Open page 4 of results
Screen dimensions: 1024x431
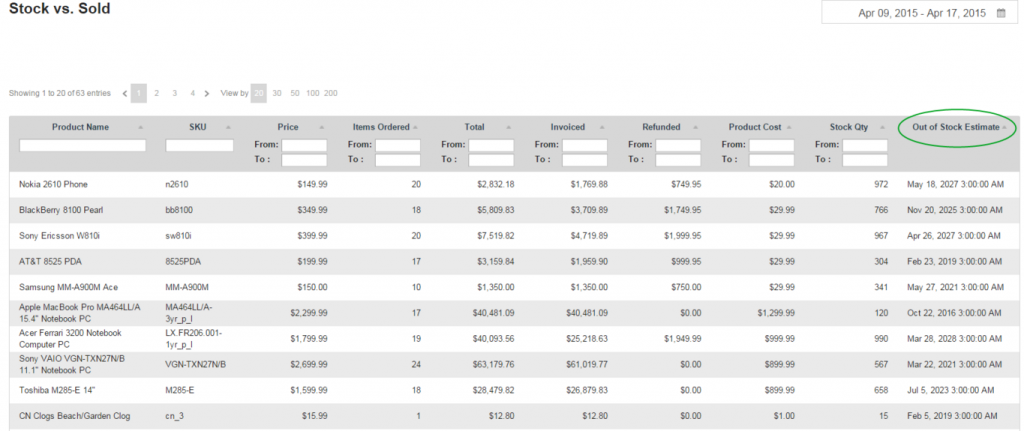point(192,93)
